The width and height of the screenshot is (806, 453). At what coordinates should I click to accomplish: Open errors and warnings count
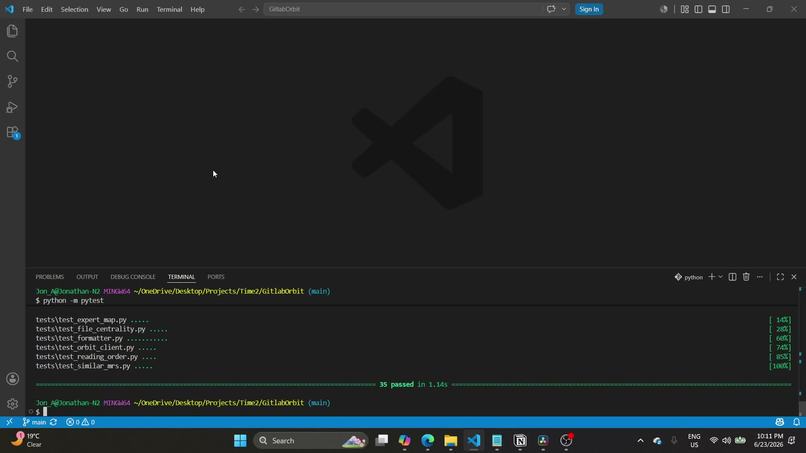point(80,422)
